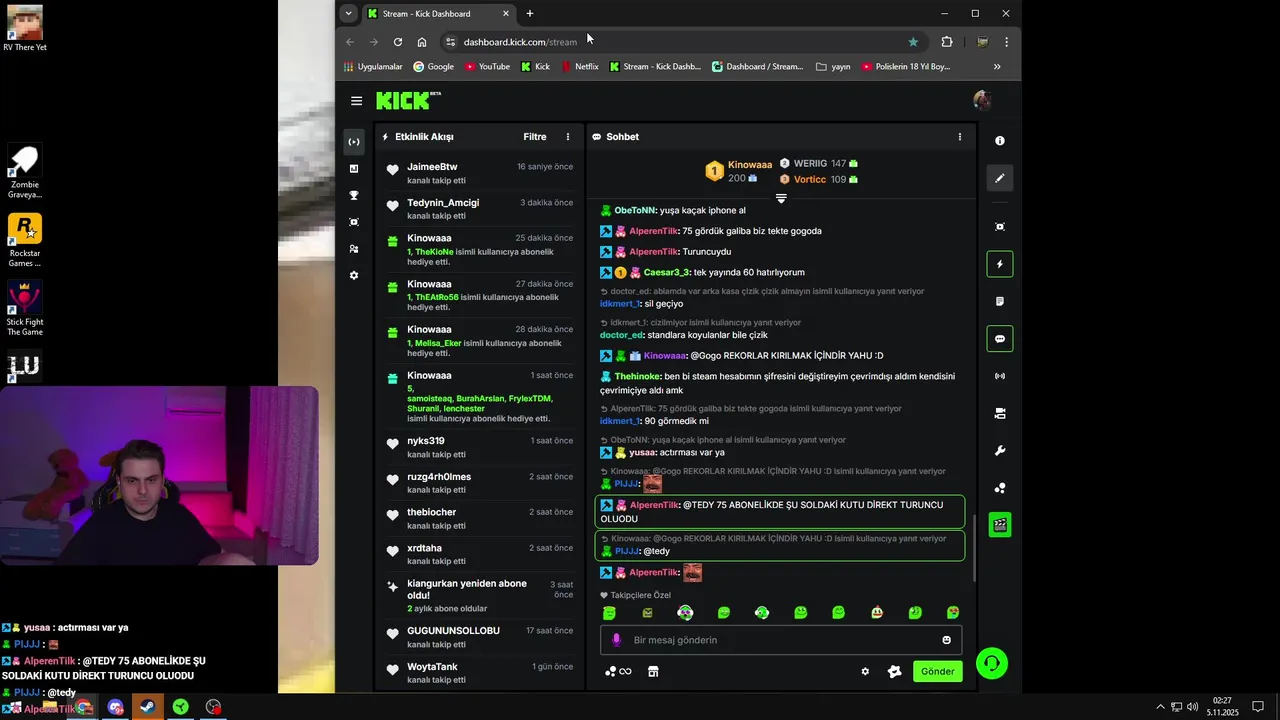
Task: Open channel points infinity icon
Action: [x=618, y=671]
